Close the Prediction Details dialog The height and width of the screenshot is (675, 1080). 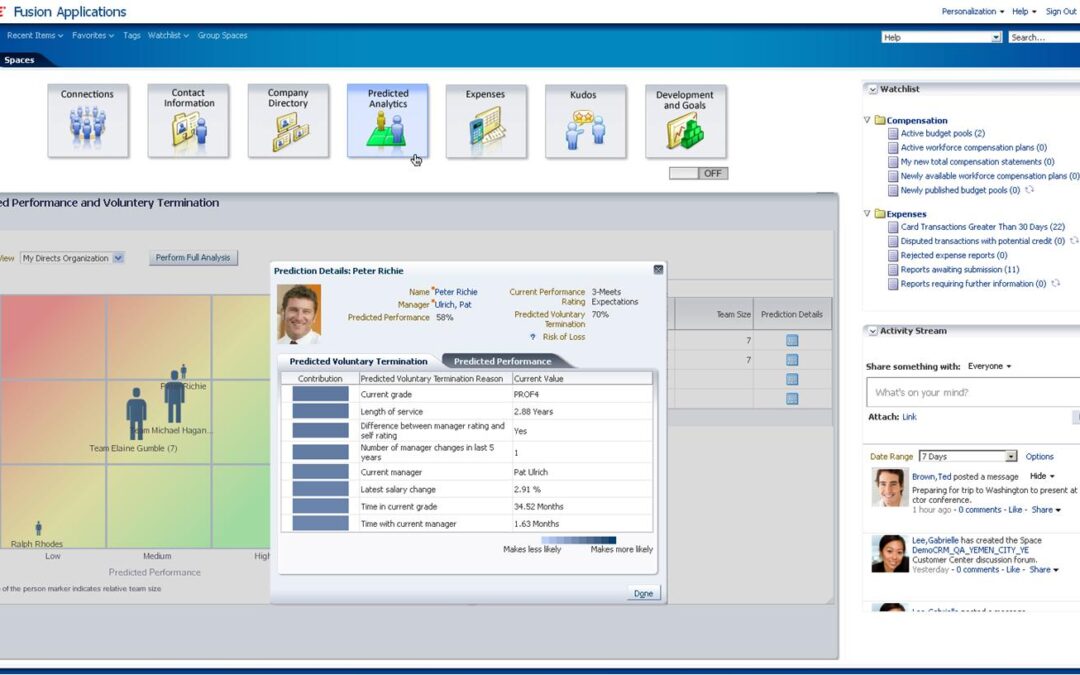click(658, 269)
